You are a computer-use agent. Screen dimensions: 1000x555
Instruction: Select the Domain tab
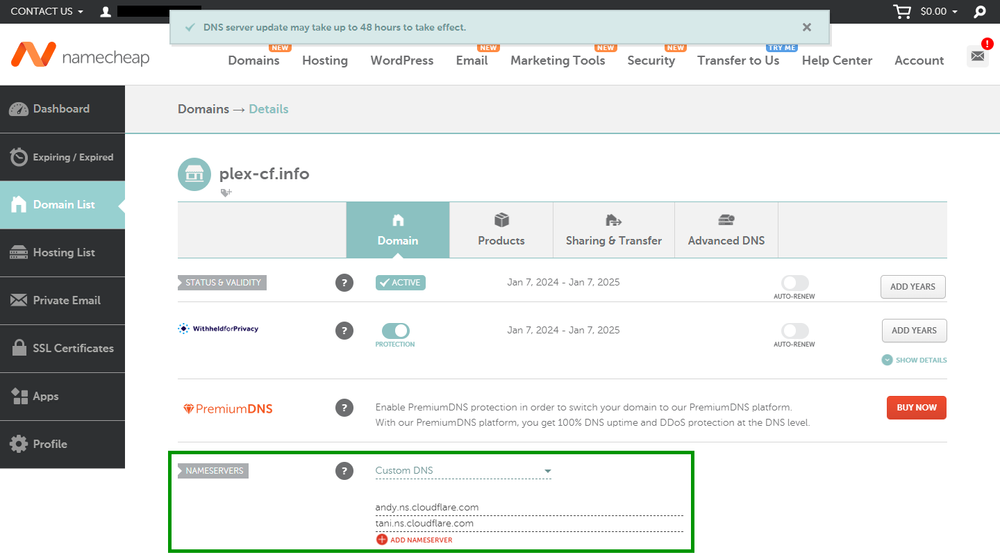click(x=398, y=230)
